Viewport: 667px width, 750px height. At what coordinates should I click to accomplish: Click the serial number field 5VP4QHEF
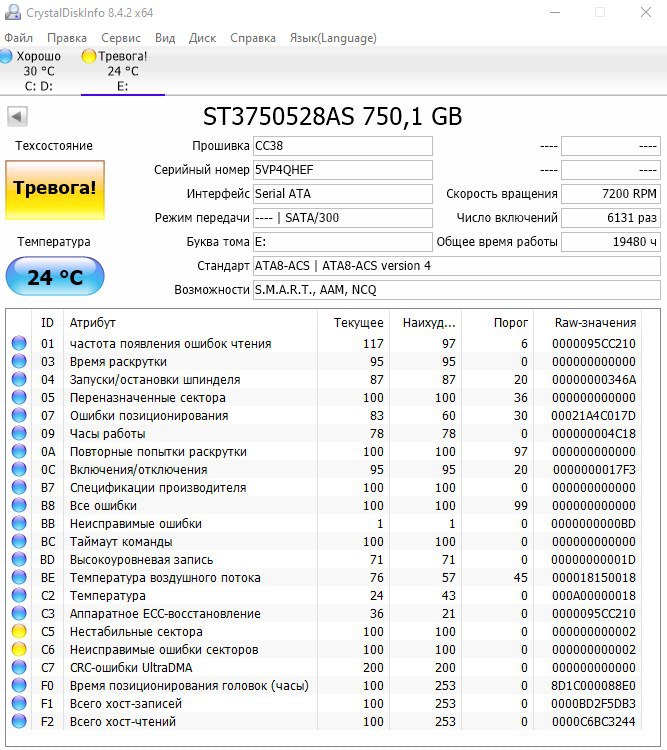coord(343,170)
